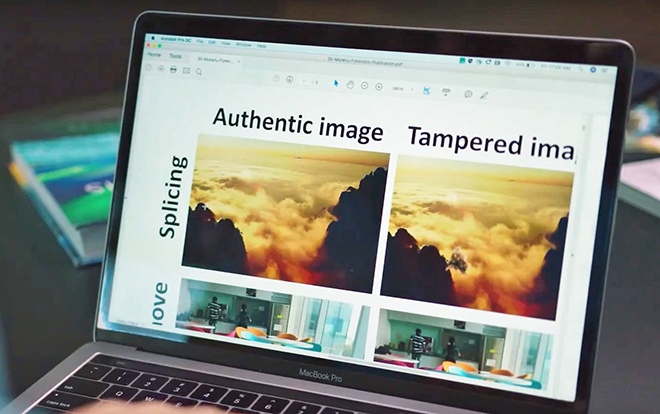Zoom out with the minus circle

point(364,85)
